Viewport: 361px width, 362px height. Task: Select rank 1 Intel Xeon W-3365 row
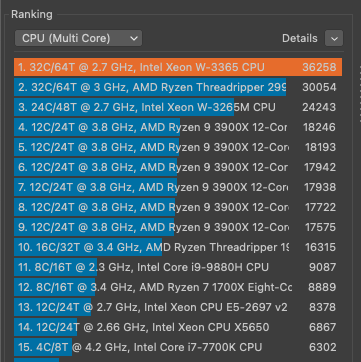tap(178, 67)
